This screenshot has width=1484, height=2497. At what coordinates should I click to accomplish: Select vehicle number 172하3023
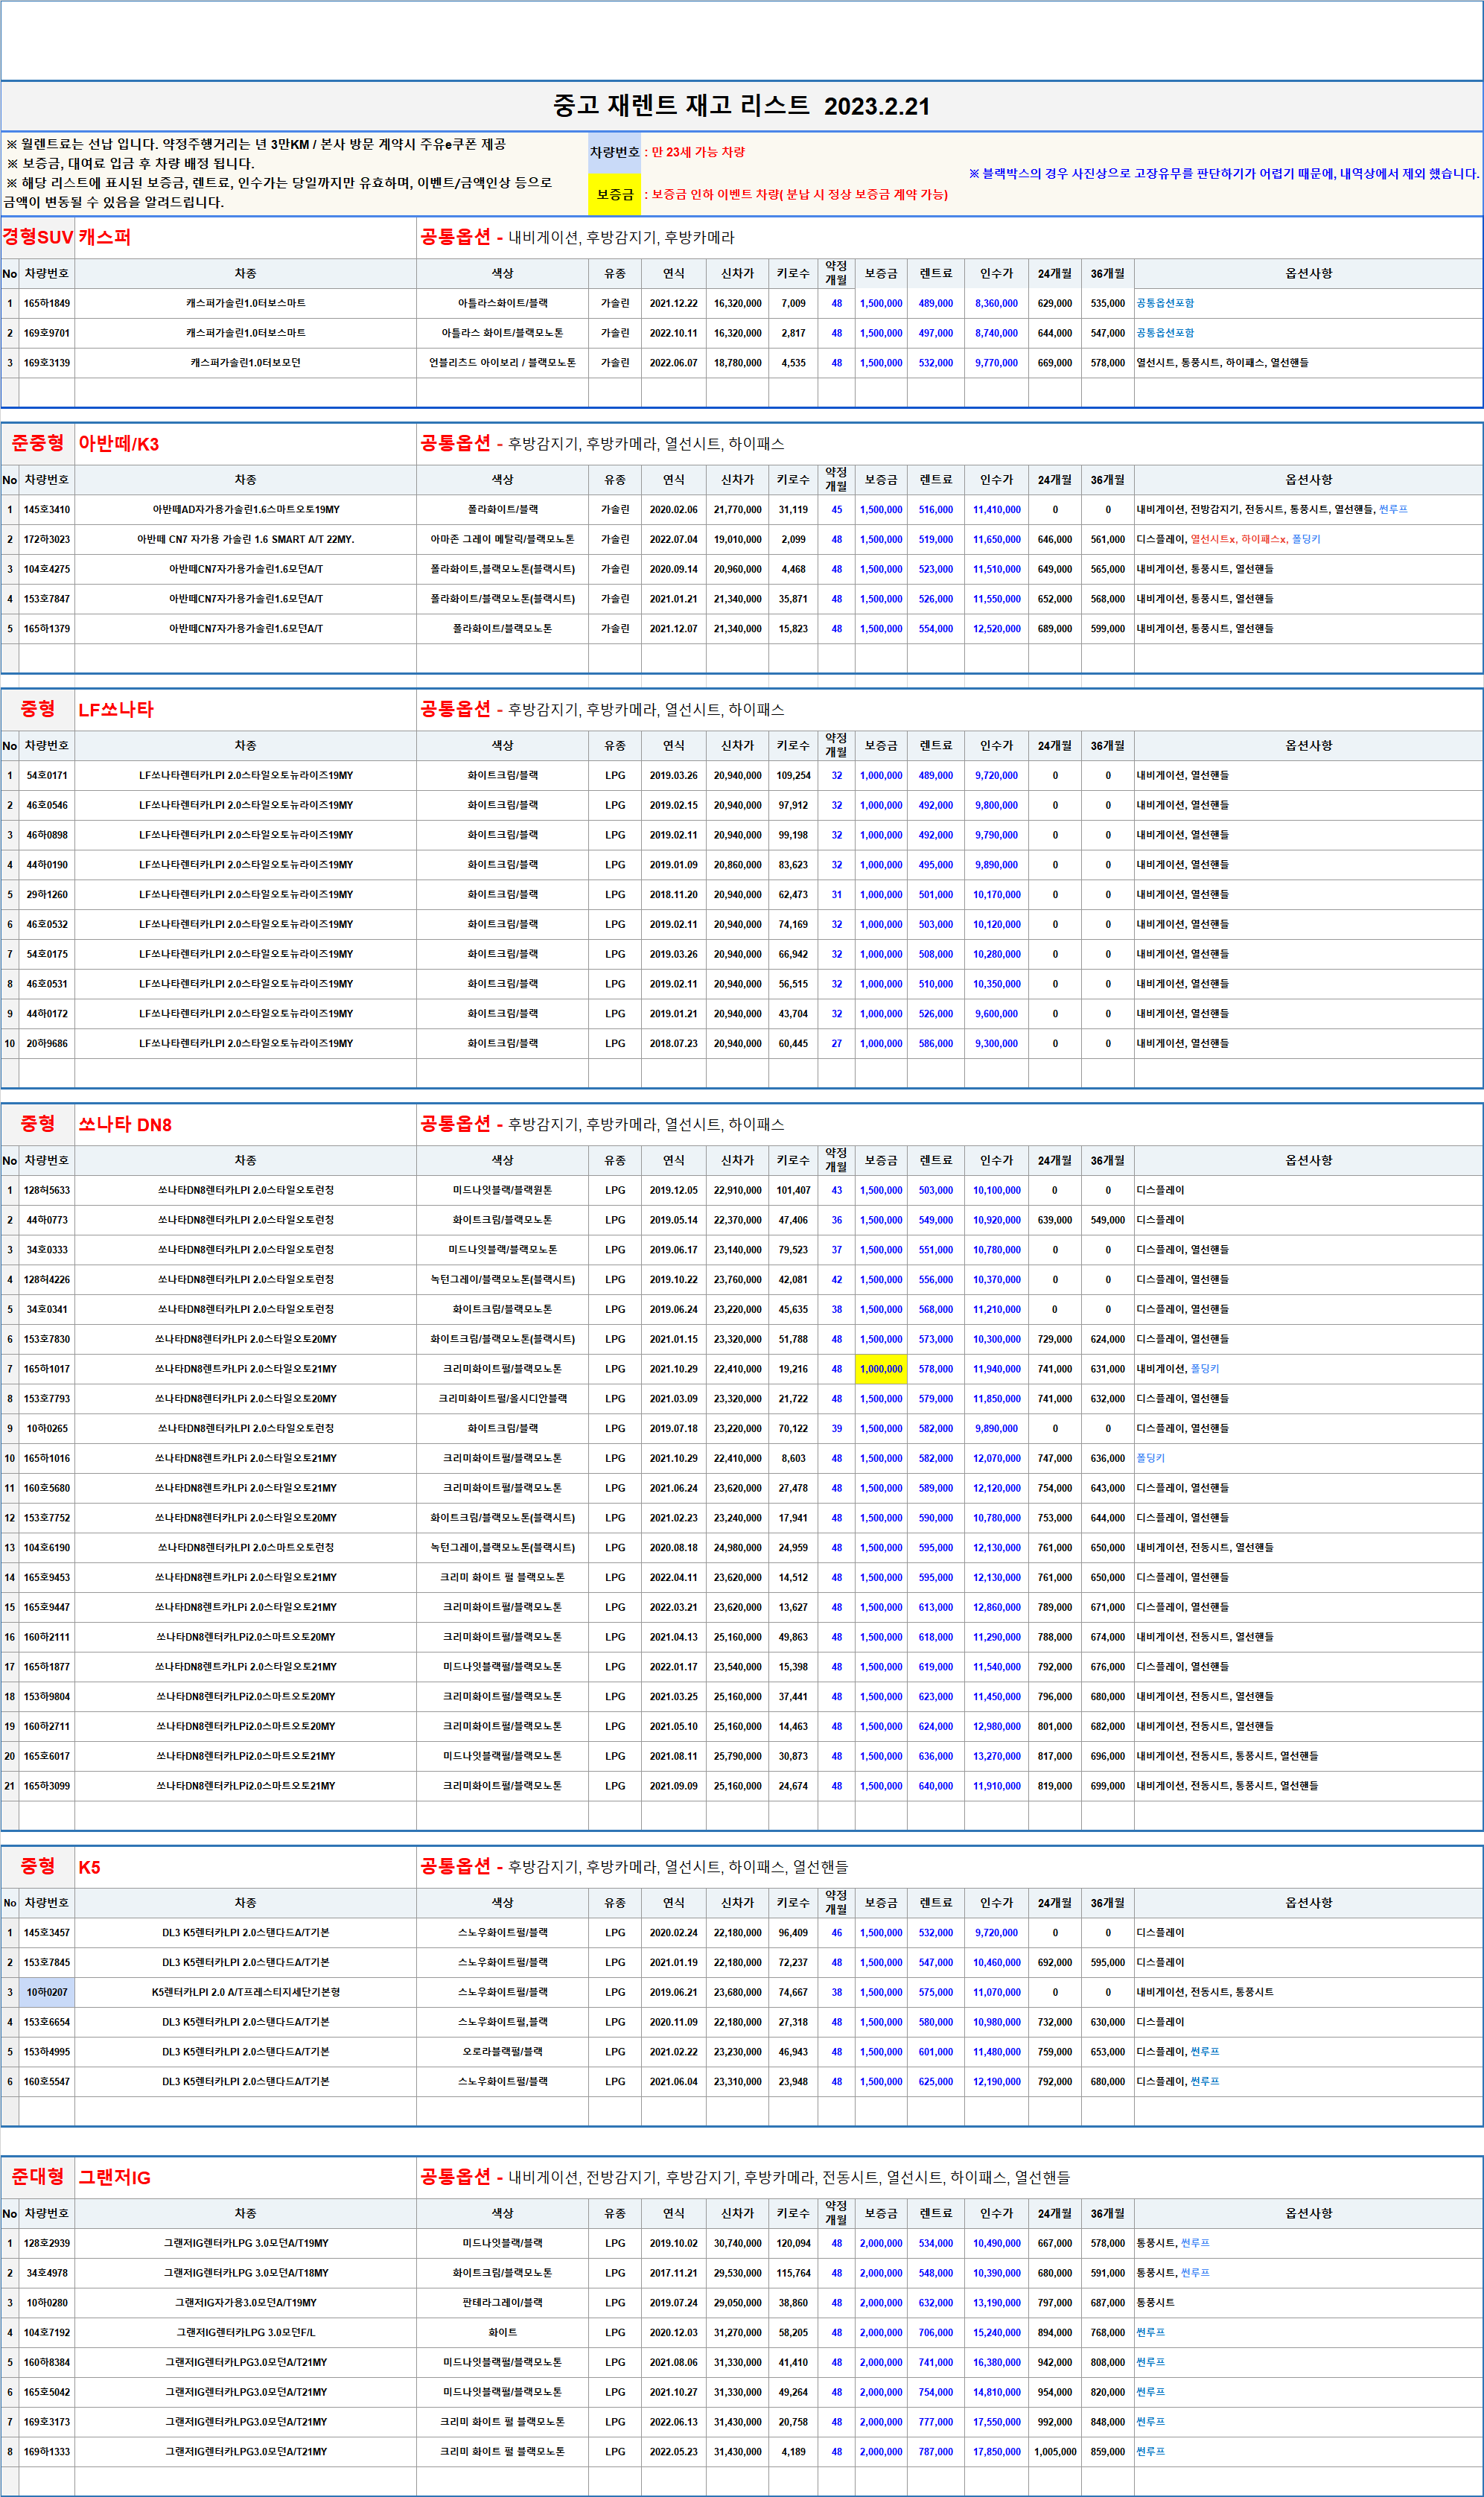[47, 540]
